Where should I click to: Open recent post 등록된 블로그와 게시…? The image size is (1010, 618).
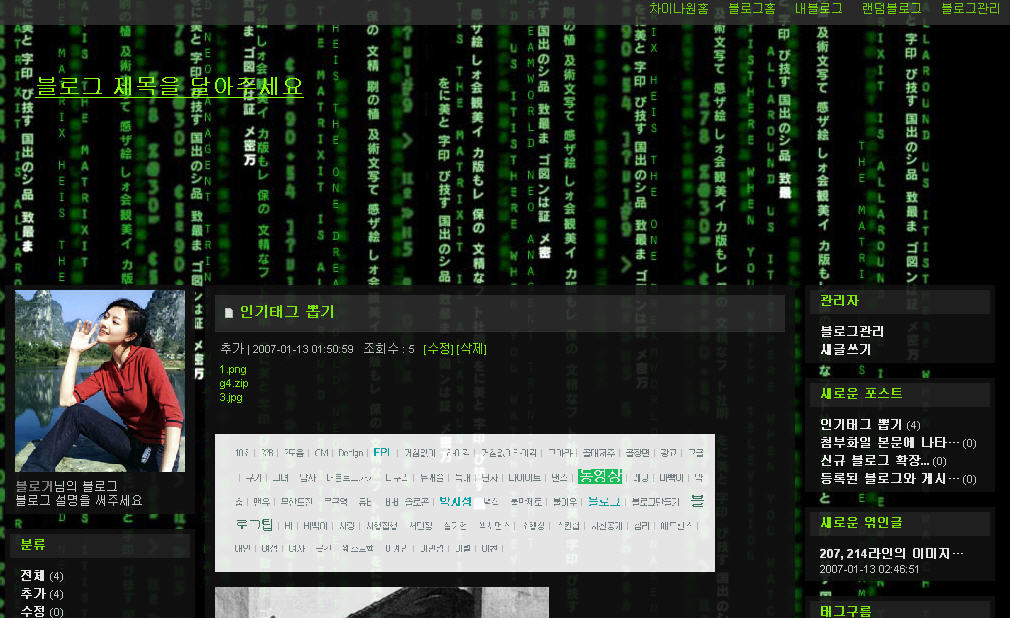(x=898, y=479)
